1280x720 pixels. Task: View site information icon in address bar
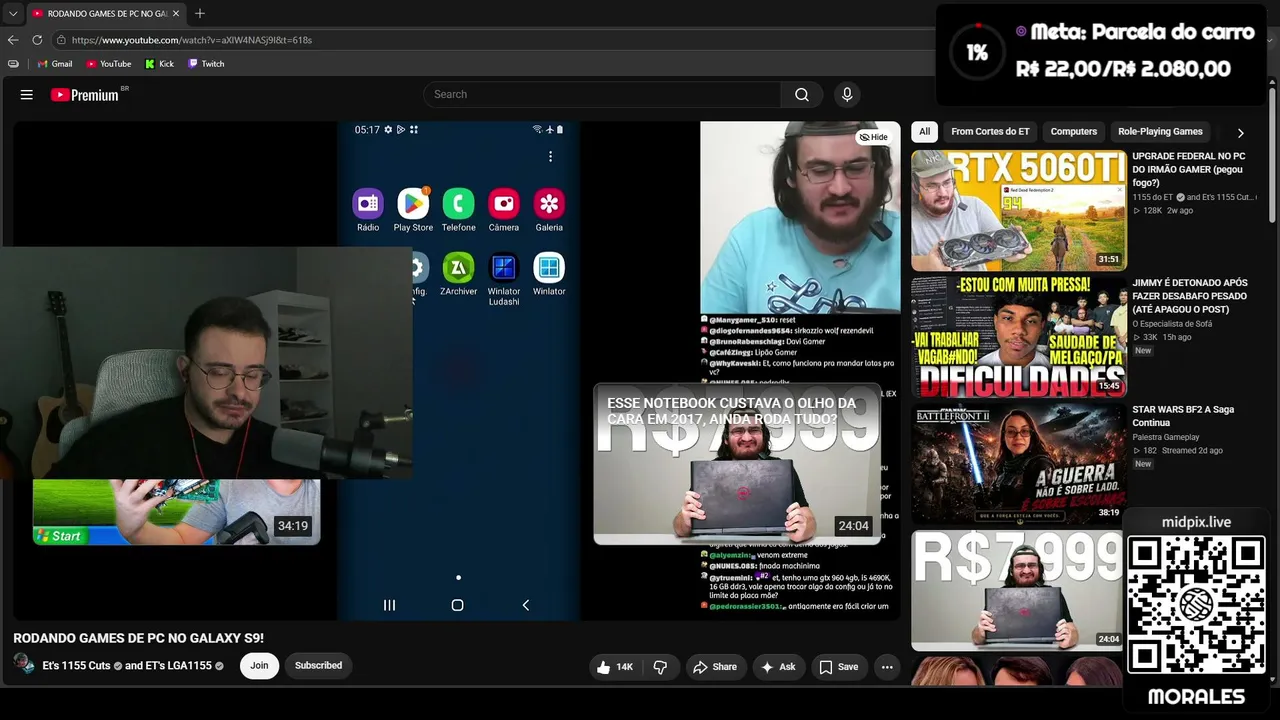[61, 40]
